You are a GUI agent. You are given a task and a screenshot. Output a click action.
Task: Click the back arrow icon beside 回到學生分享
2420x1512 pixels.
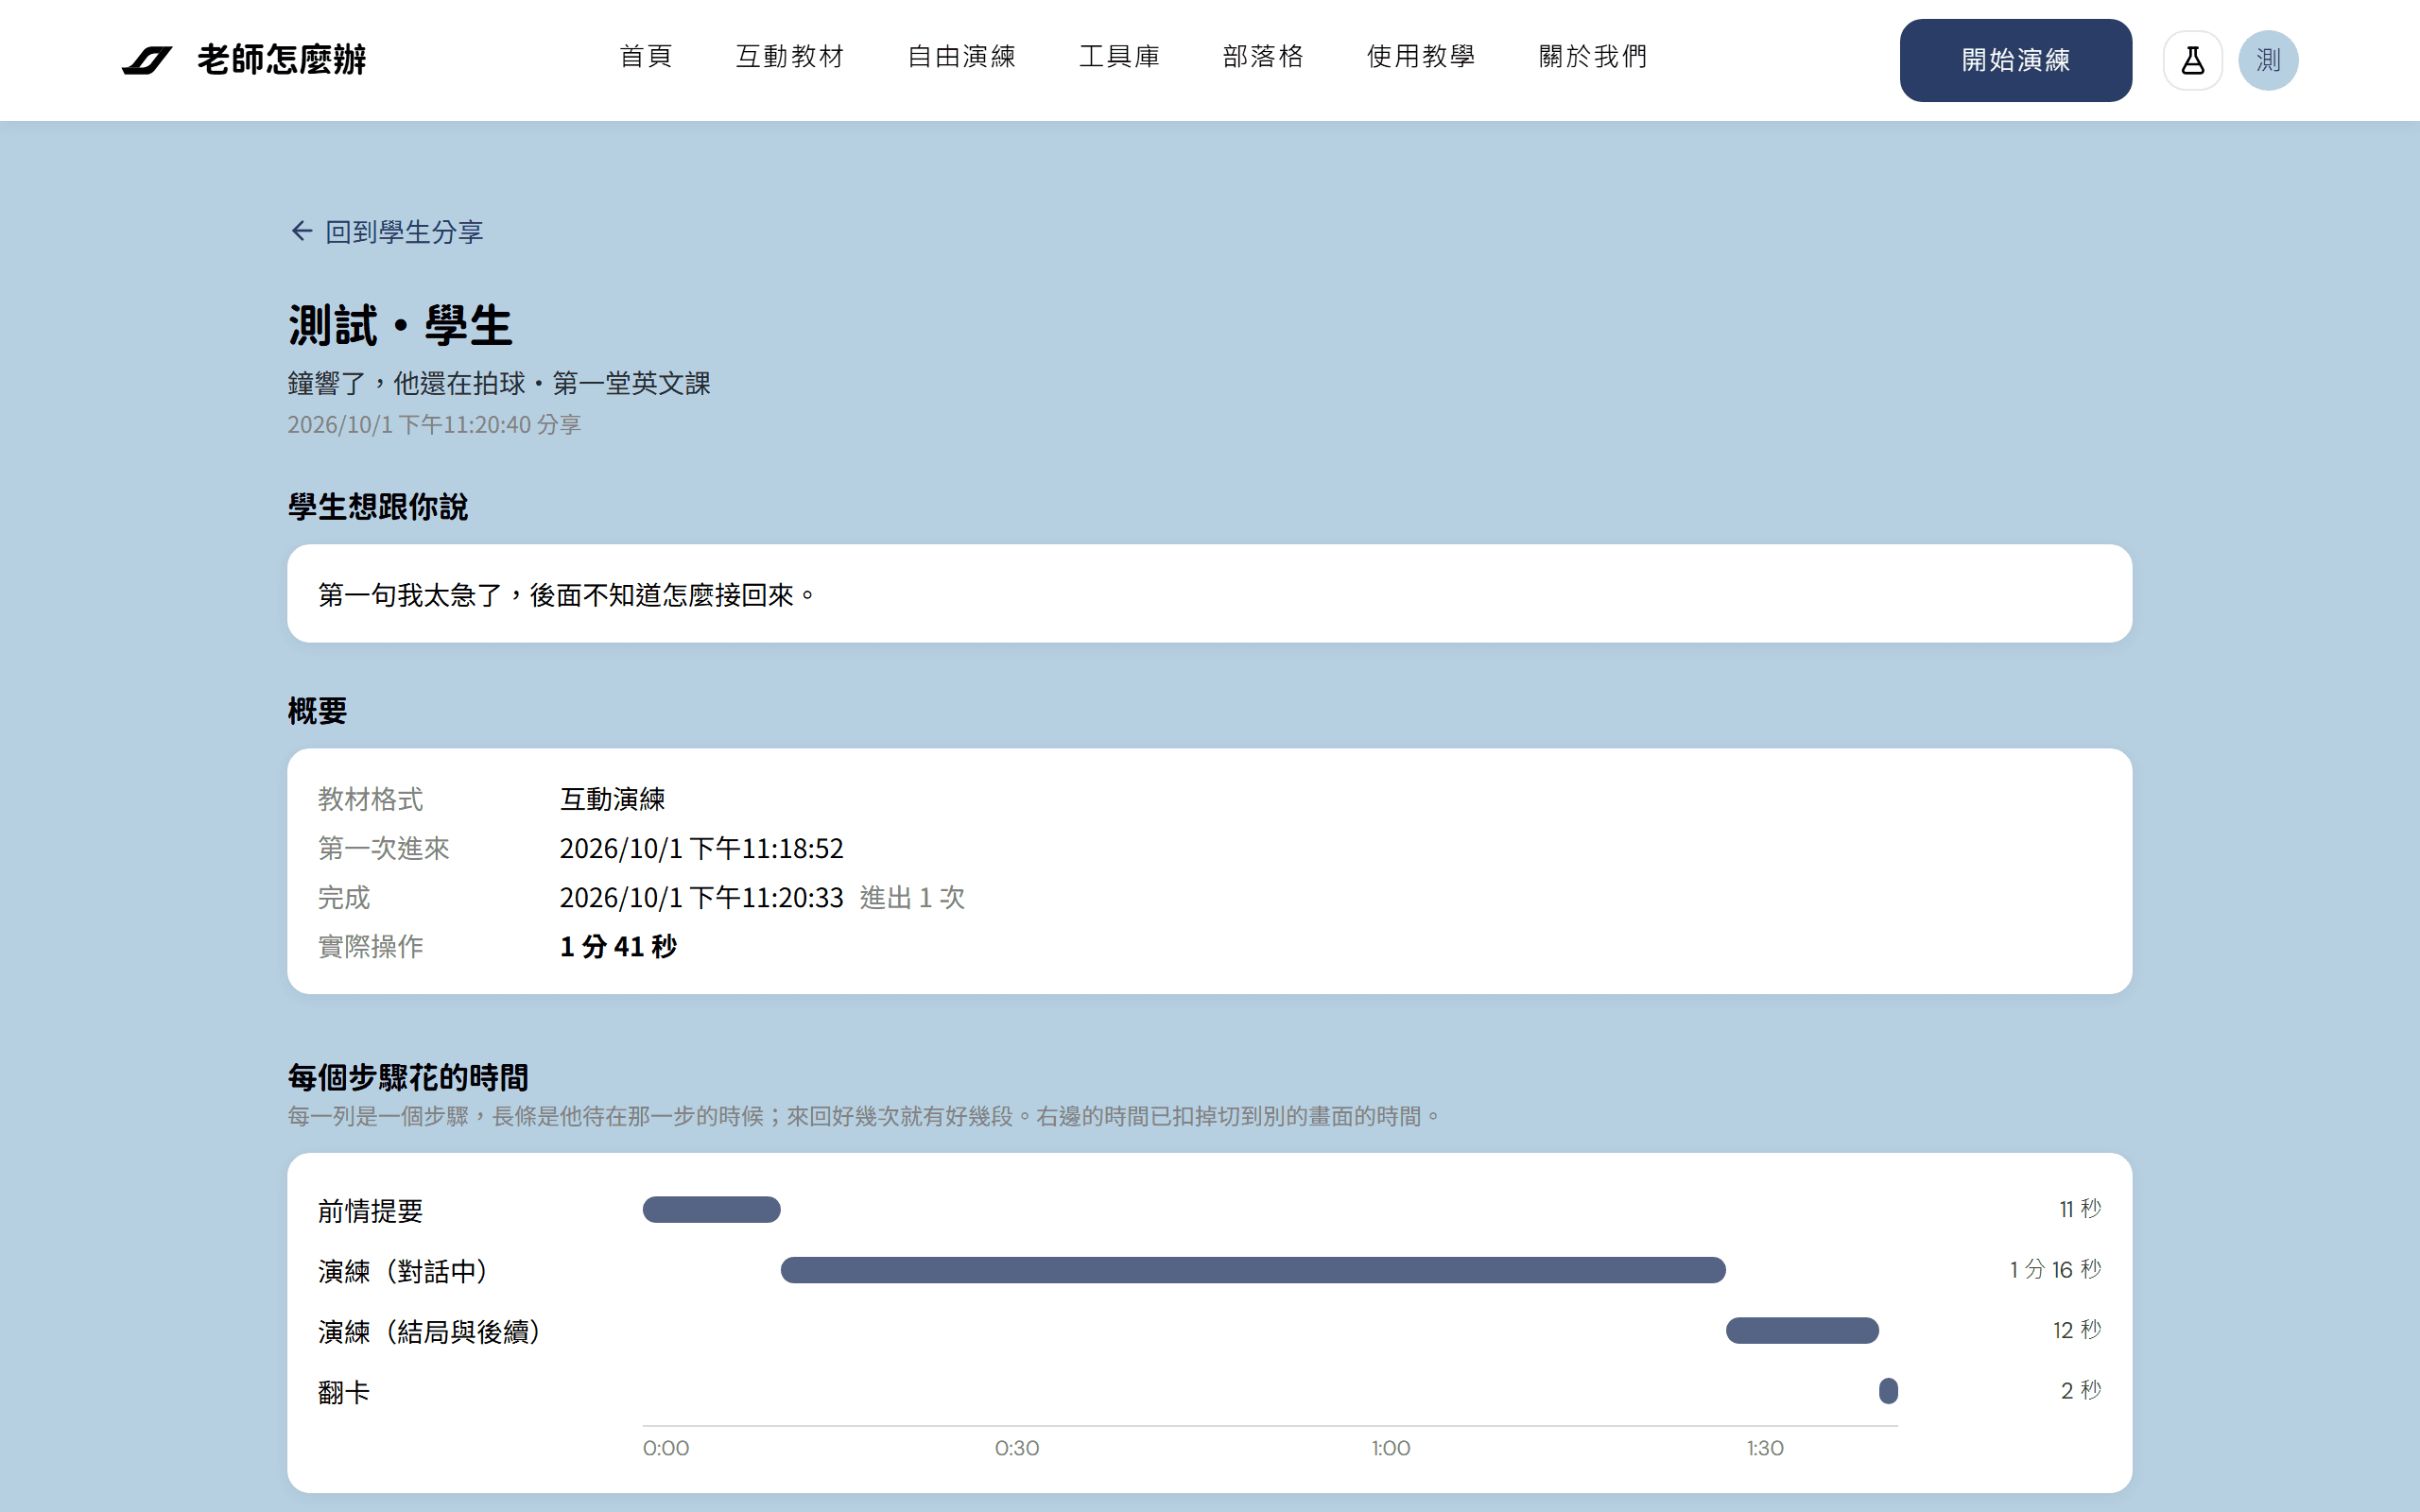pyautogui.click(x=301, y=231)
